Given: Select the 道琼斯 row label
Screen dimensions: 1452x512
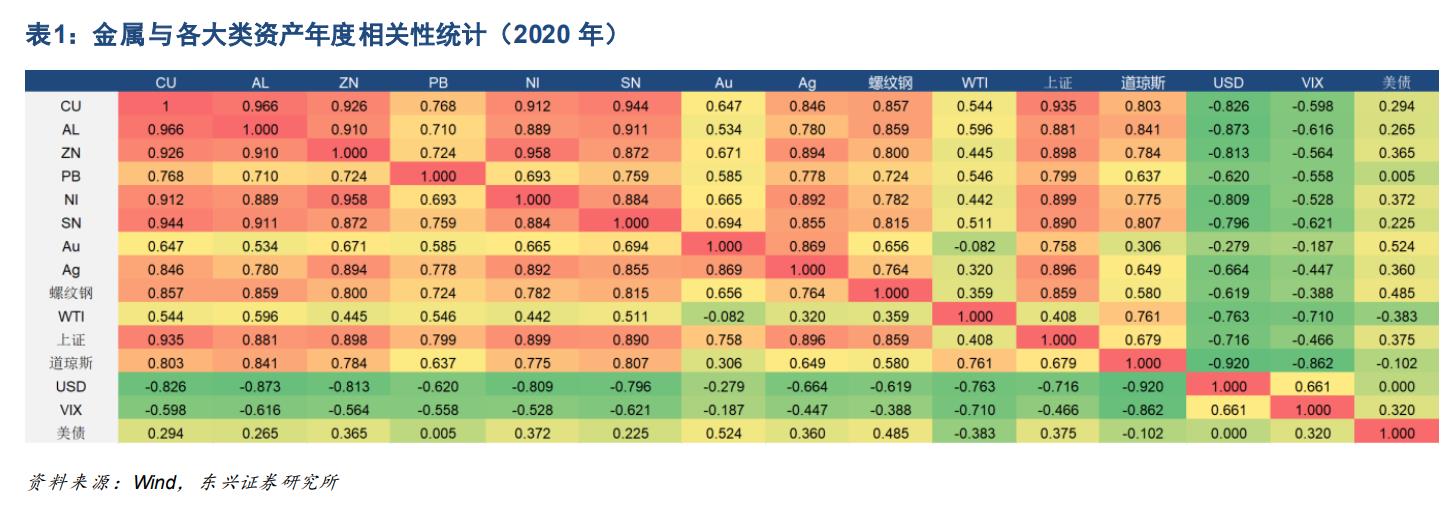Looking at the screenshot, I should pyautogui.click(x=70, y=363).
